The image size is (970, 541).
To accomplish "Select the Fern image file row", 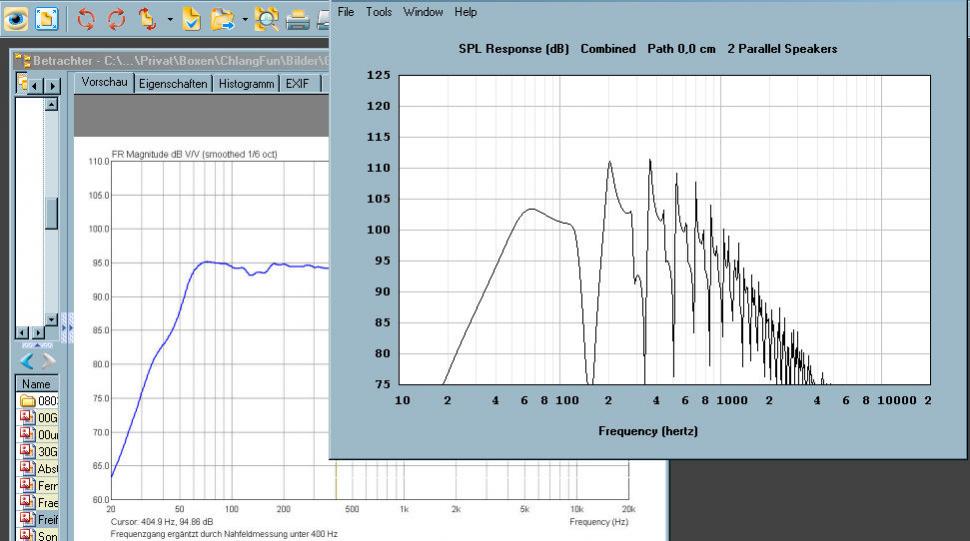I will point(38,485).
